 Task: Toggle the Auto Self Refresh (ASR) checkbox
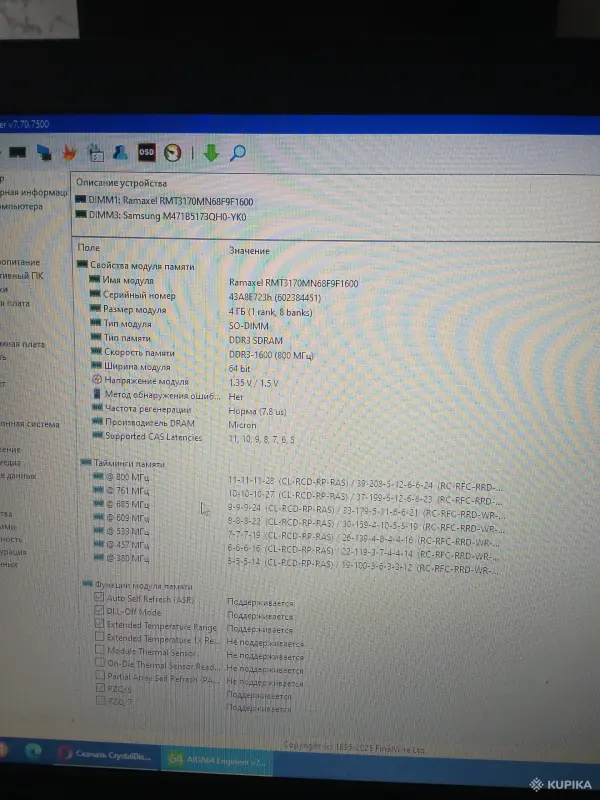[99, 597]
